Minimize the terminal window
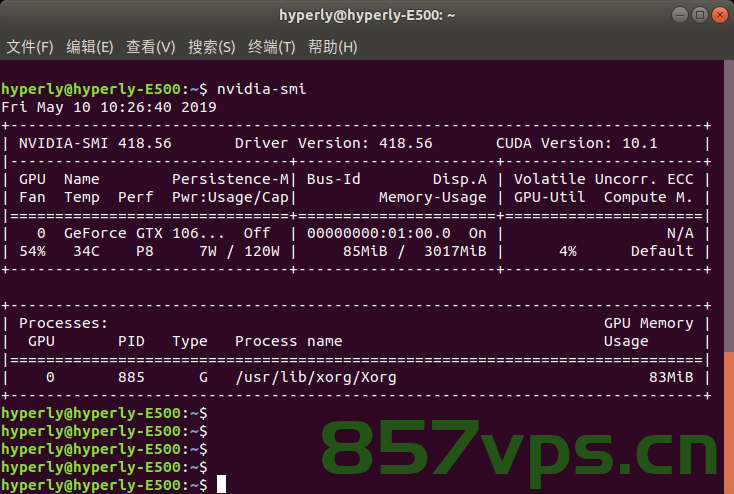This screenshot has width=734, height=494. (680, 15)
